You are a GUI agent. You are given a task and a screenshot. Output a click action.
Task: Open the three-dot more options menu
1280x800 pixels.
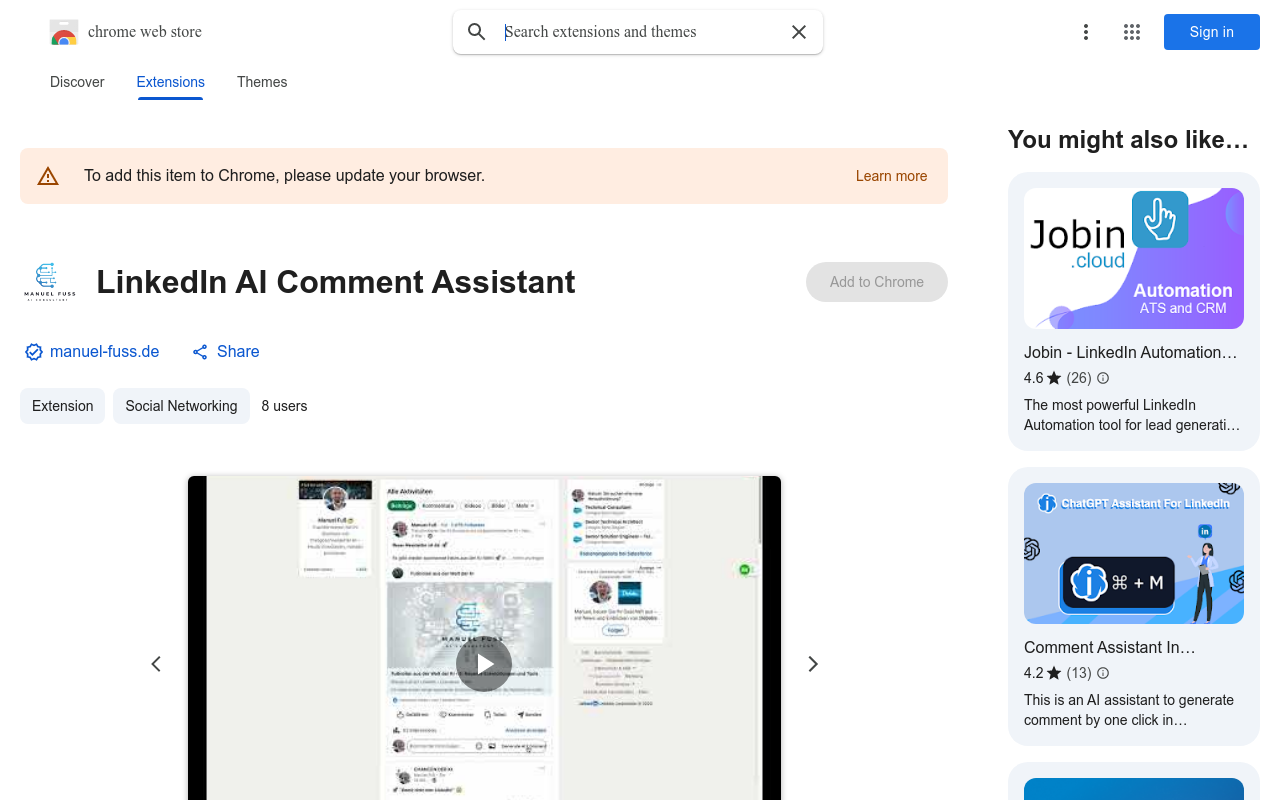1086,32
